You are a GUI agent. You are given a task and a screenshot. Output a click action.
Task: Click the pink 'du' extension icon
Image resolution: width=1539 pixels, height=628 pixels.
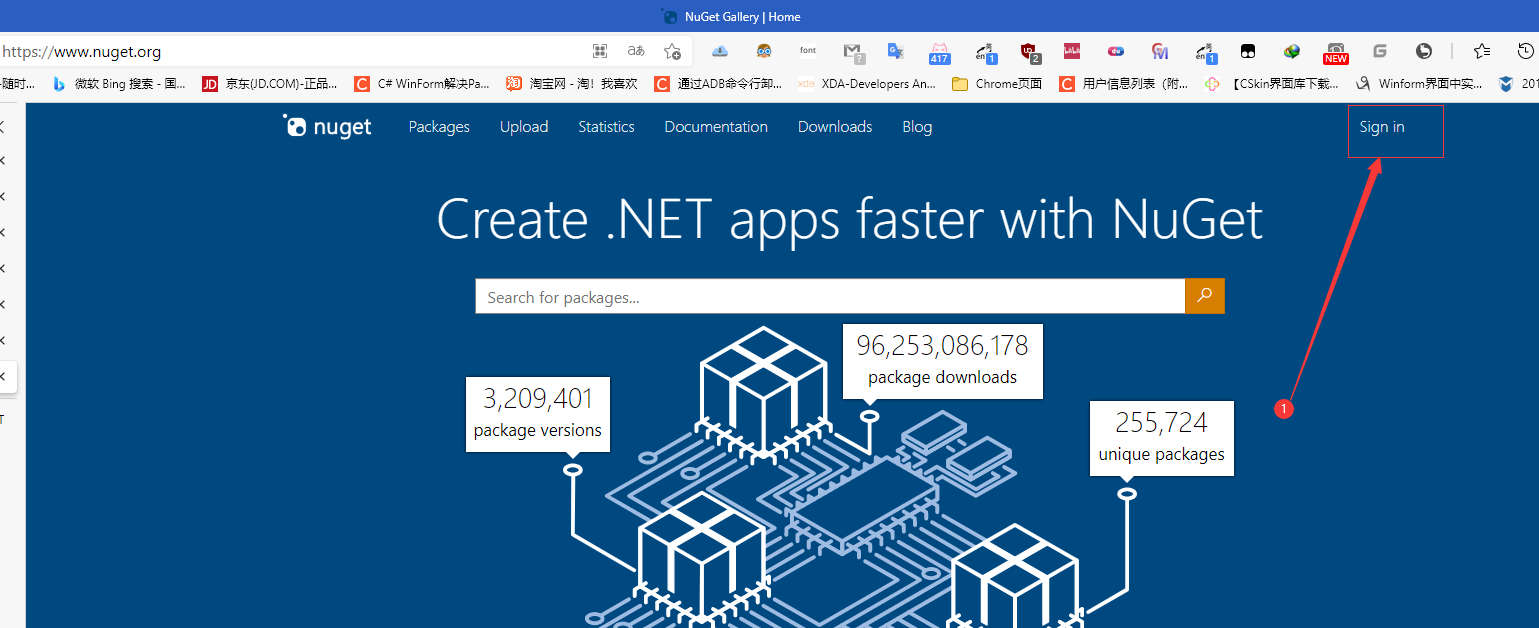click(1116, 51)
